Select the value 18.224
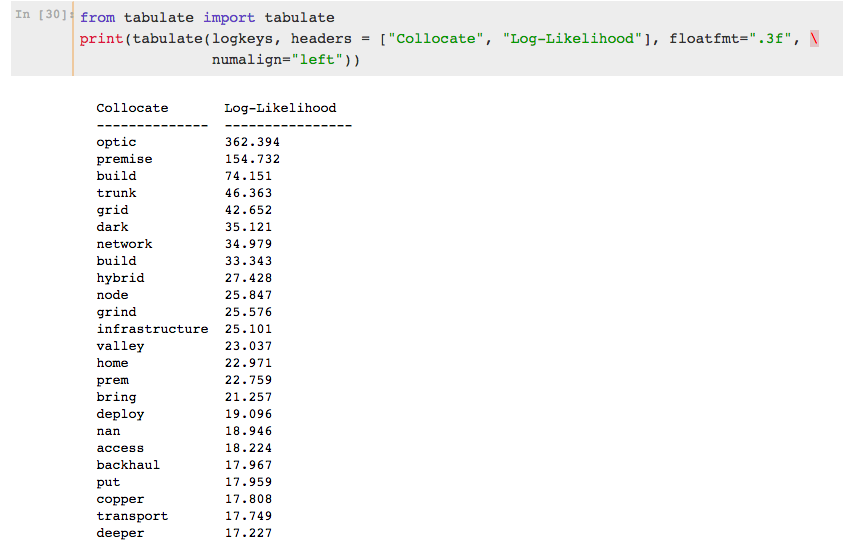 [x=248, y=448]
